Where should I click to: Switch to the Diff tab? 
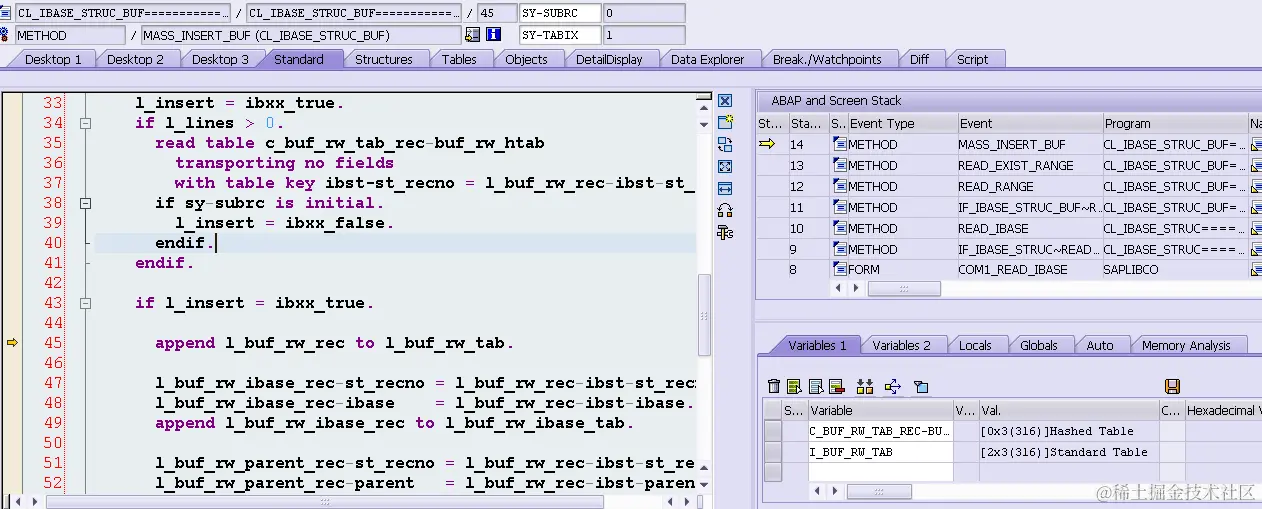point(920,59)
